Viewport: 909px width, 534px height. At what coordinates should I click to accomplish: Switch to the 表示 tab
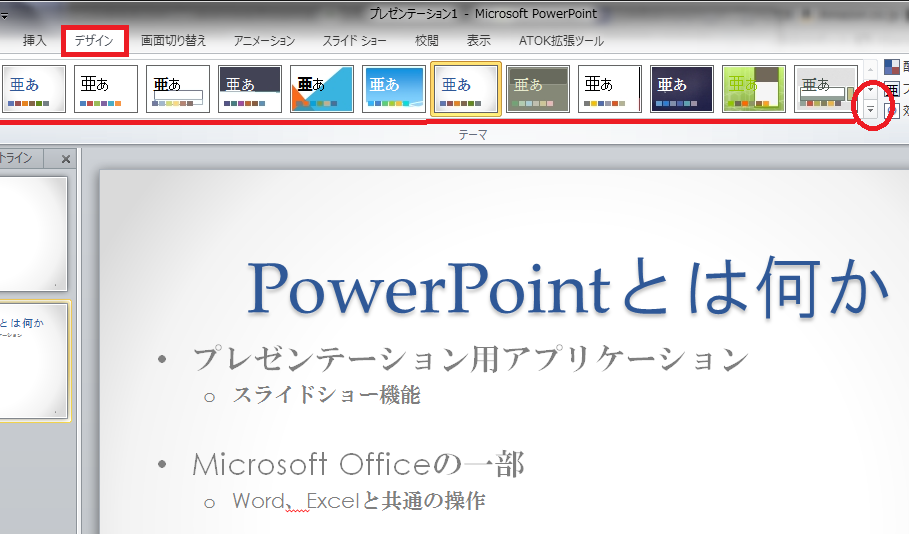click(x=479, y=41)
